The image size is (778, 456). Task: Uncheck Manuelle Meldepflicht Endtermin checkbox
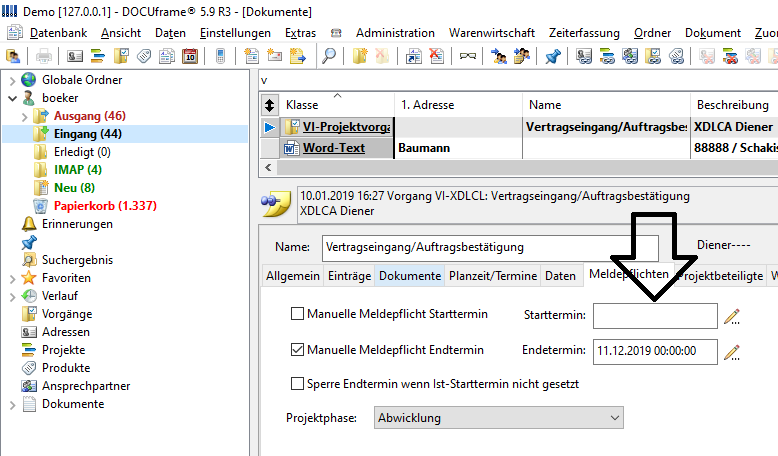(297, 350)
